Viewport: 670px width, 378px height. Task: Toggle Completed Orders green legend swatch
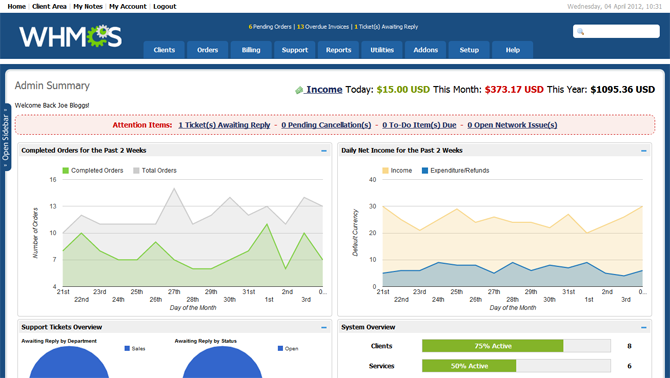click(65, 170)
